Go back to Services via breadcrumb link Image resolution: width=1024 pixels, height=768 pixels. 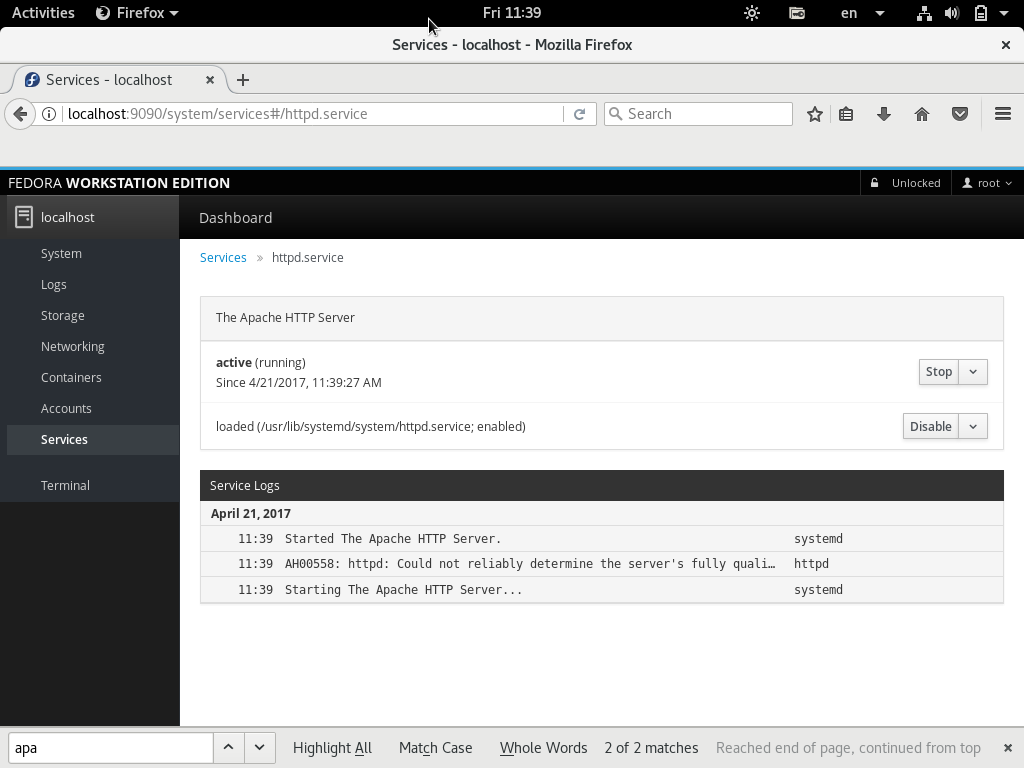click(x=223, y=257)
